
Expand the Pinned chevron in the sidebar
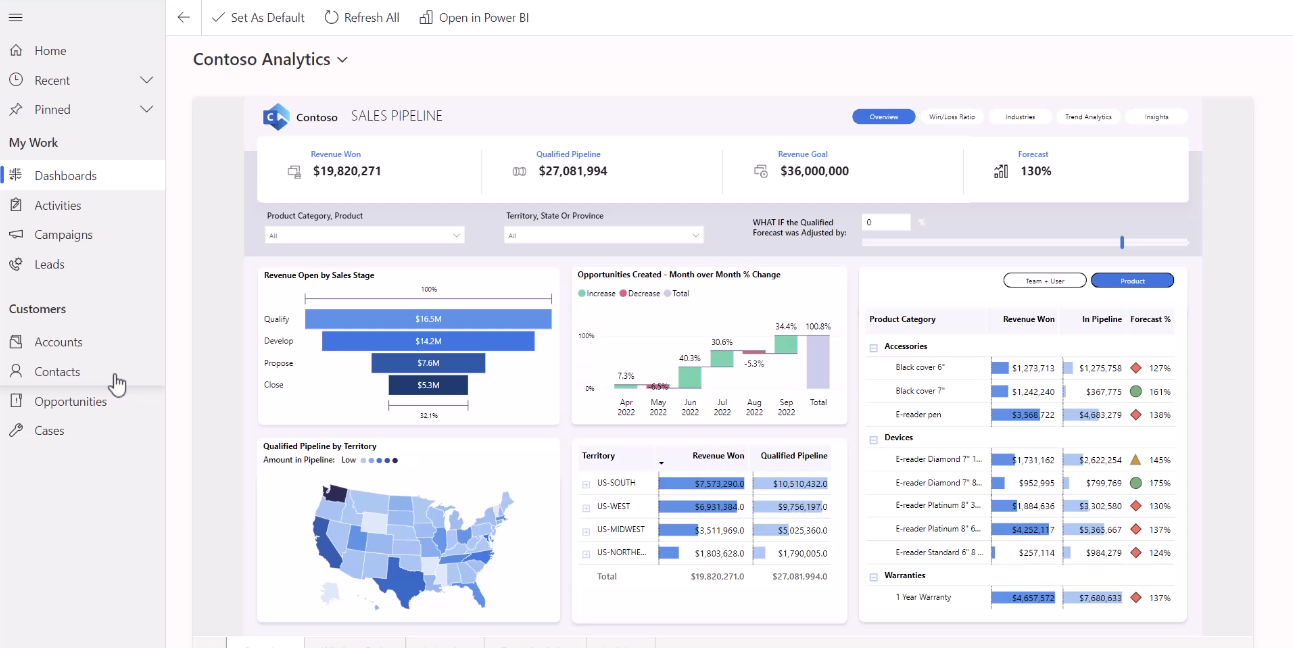click(x=146, y=109)
